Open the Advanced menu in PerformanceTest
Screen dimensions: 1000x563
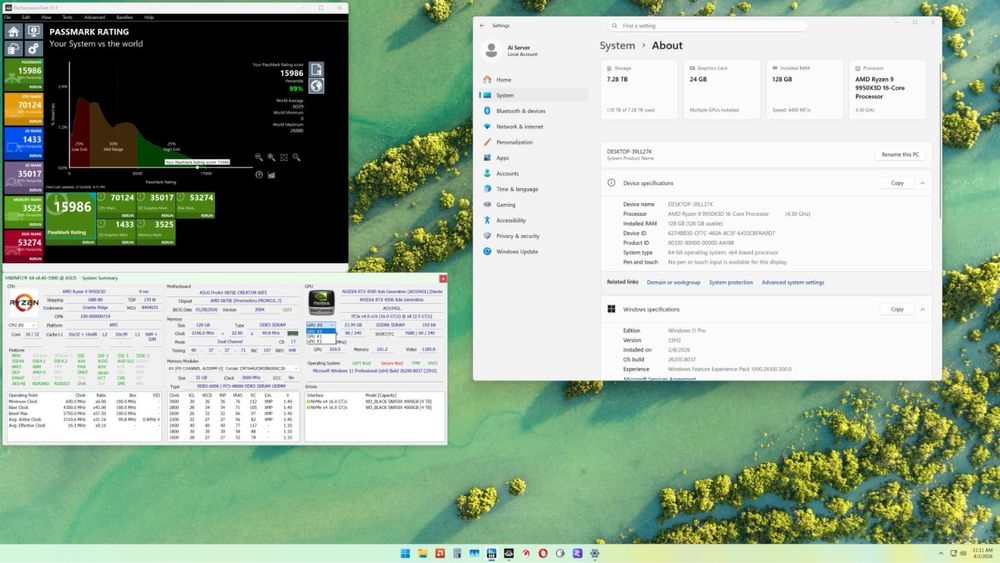click(x=94, y=17)
